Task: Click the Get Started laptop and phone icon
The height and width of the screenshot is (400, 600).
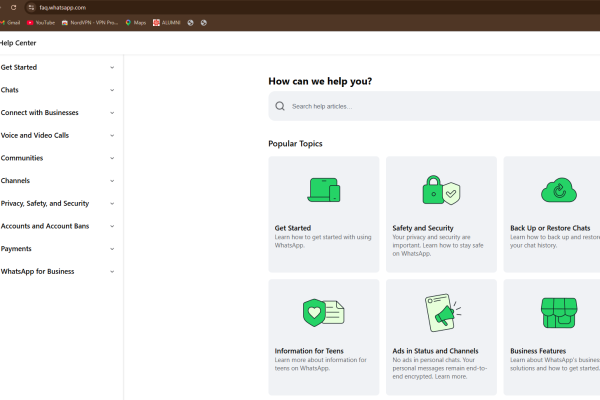Action: click(324, 190)
